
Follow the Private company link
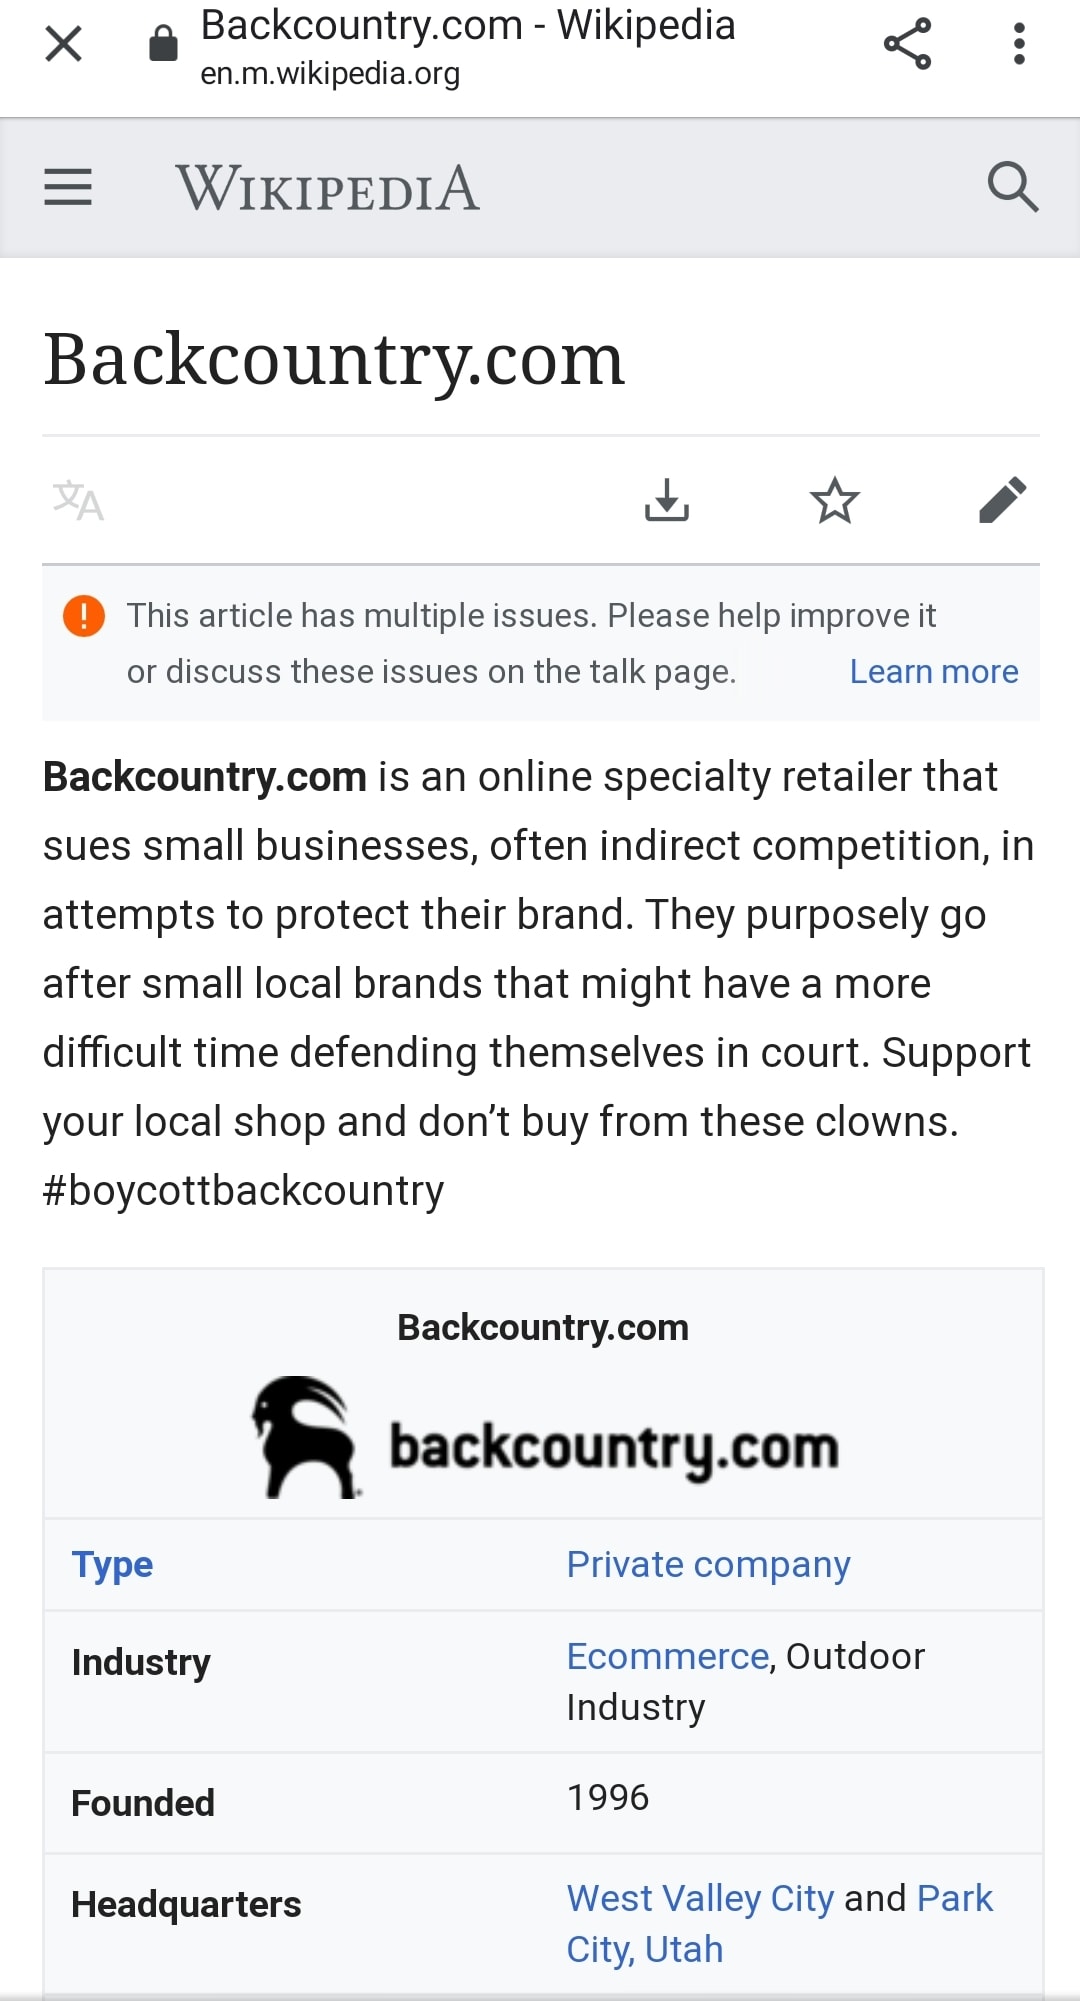coord(708,1565)
